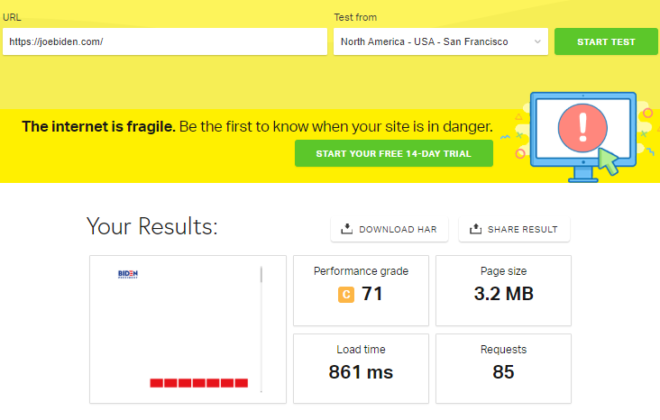Click the Requests 85 value
The image size is (660, 420).
coord(503,372)
